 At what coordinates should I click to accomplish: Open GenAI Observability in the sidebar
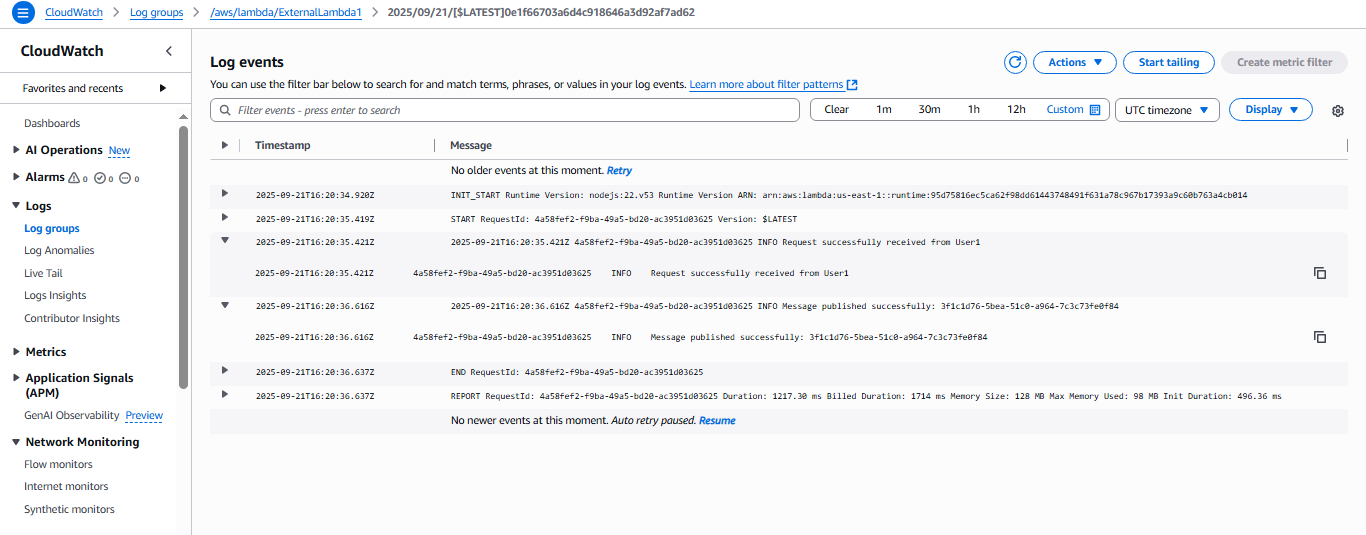(x=72, y=416)
